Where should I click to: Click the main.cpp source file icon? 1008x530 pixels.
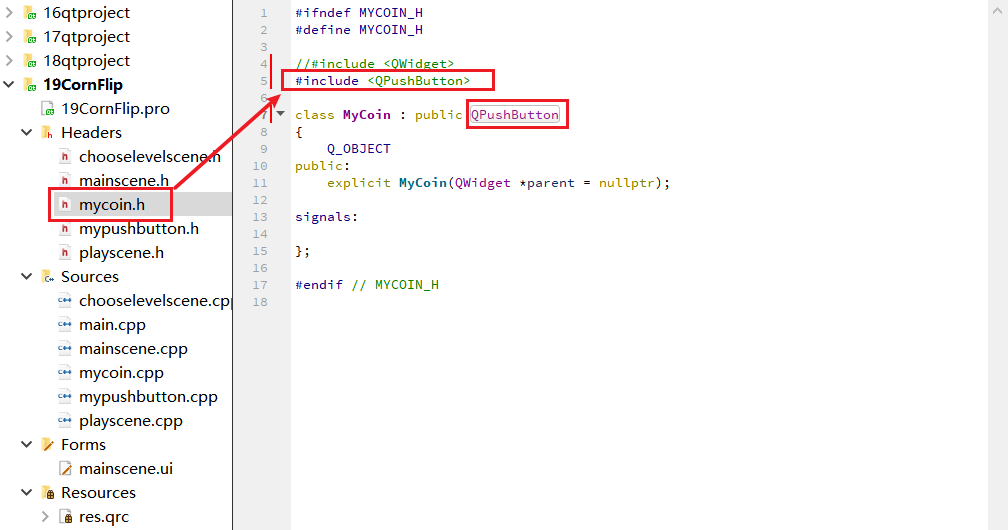coord(65,325)
